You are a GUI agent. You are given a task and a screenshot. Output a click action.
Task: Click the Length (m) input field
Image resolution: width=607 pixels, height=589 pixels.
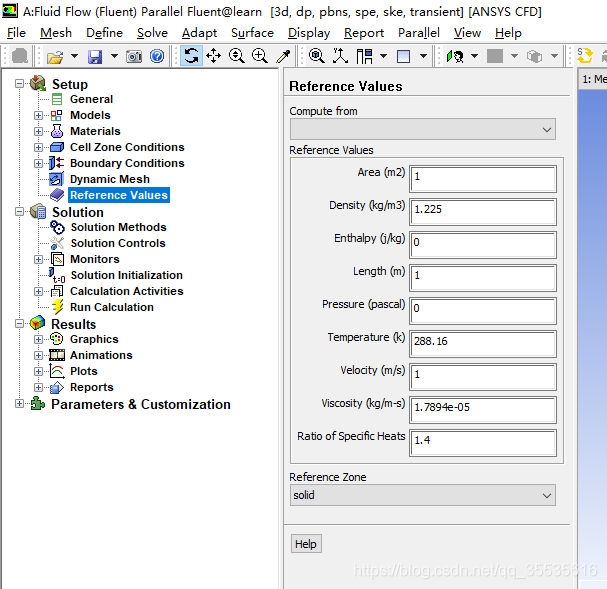click(483, 278)
